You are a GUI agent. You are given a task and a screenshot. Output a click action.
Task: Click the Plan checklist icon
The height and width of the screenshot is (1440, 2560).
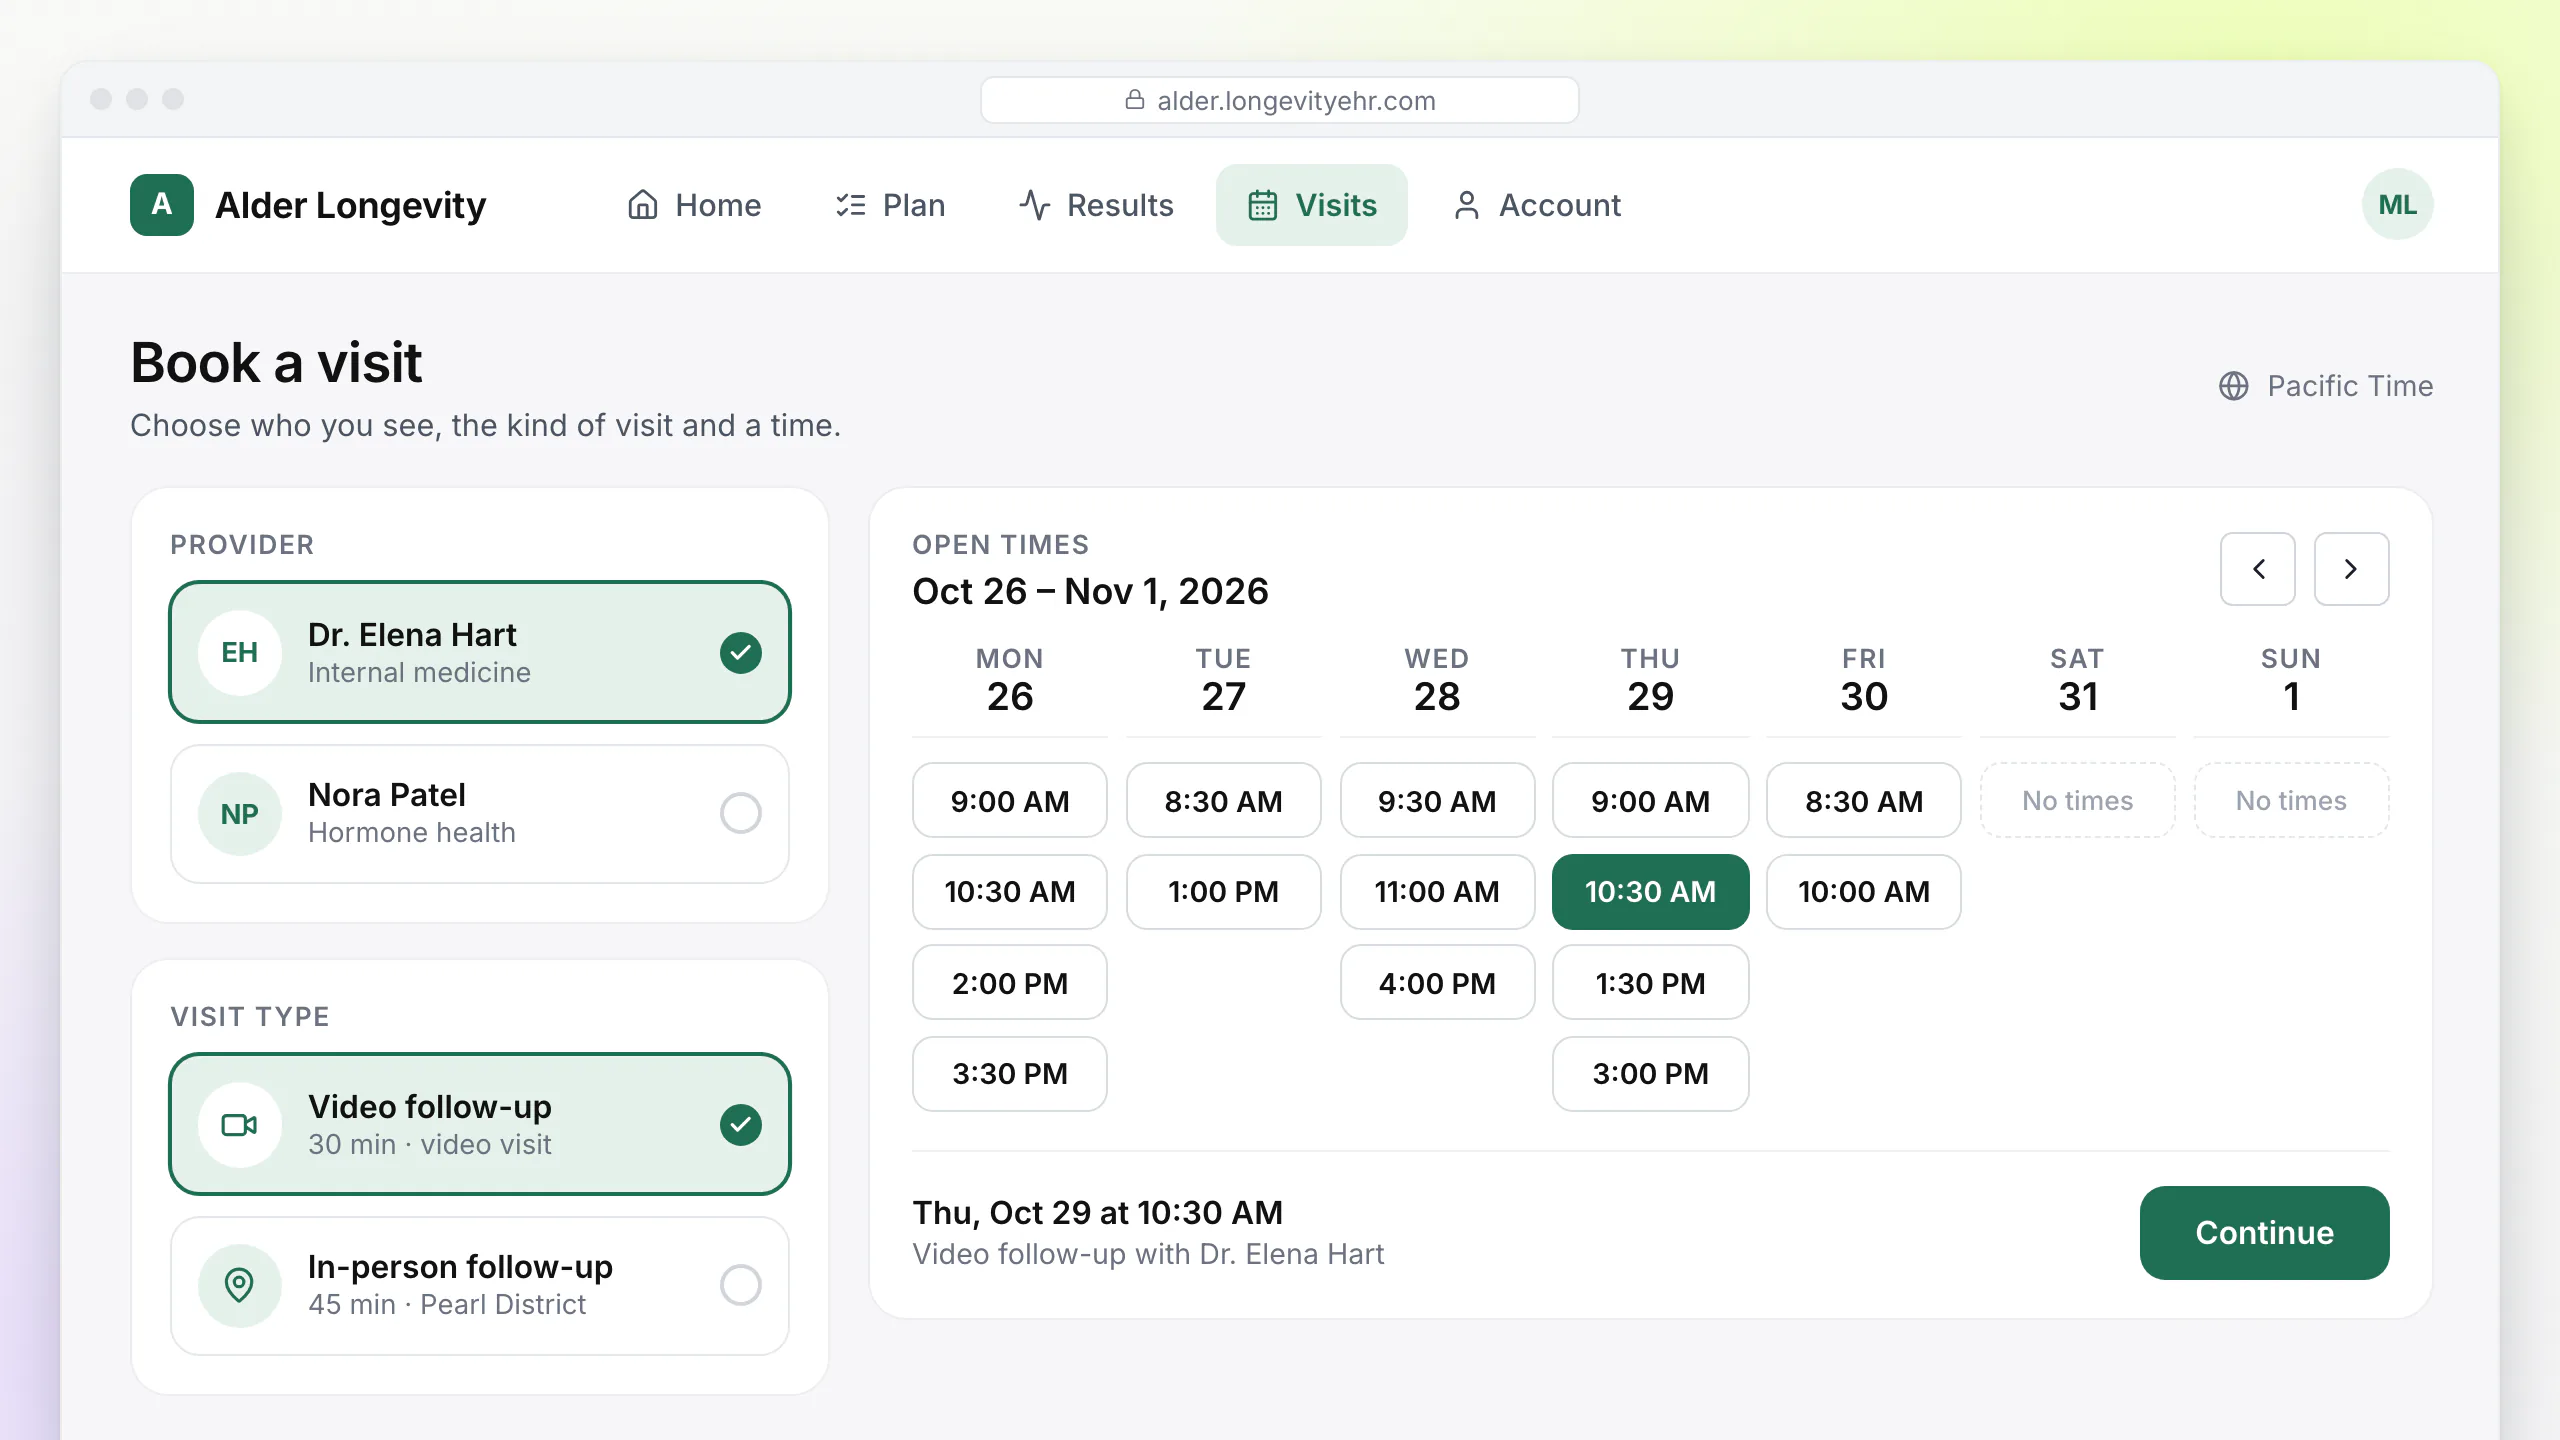850,205
